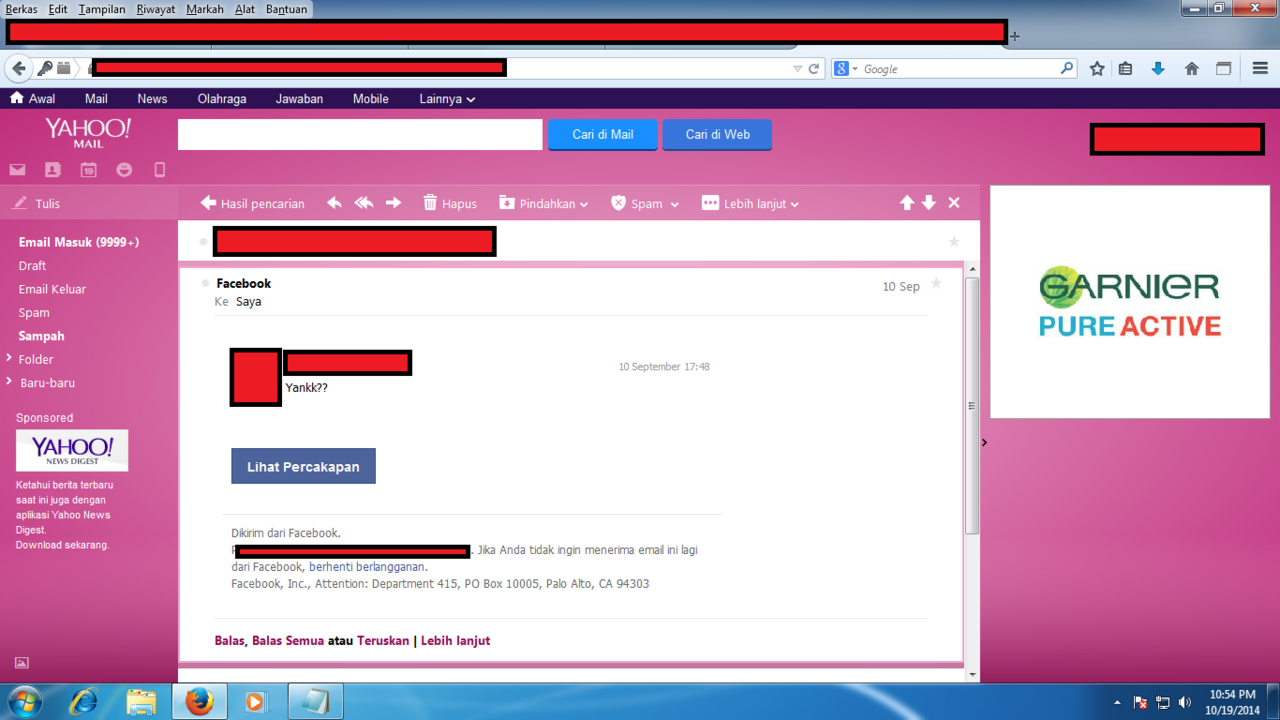Open Email Masuk folder

[x=78, y=242]
